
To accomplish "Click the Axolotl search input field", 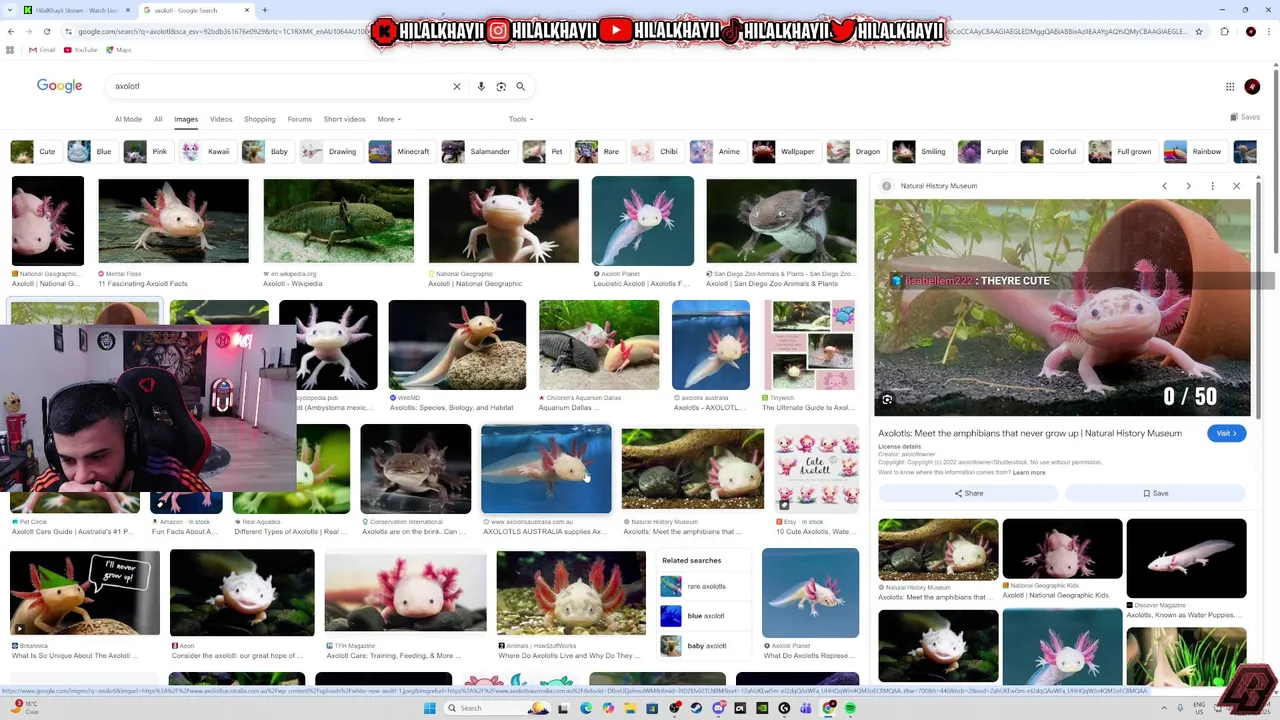I will pyautogui.click(x=280, y=87).
